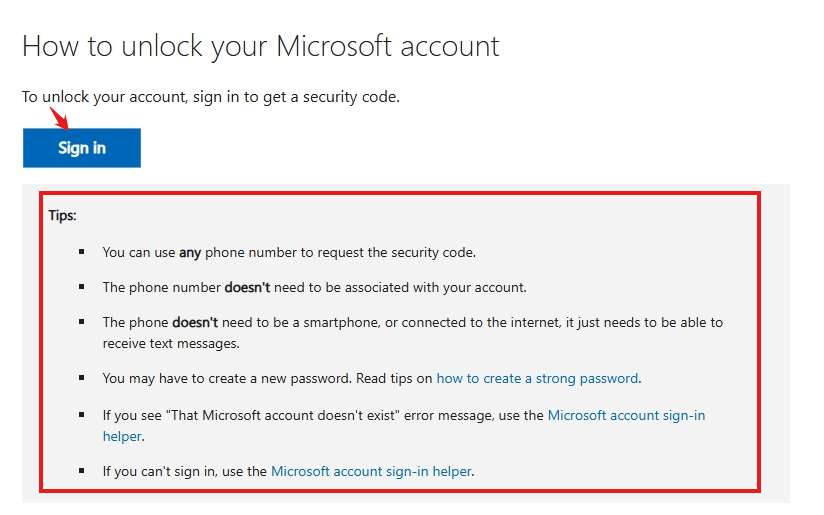The width and height of the screenshot is (824, 515).
Task: Click the quoted 'That Microsoft account doesn't exist' text
Action: 298,415
